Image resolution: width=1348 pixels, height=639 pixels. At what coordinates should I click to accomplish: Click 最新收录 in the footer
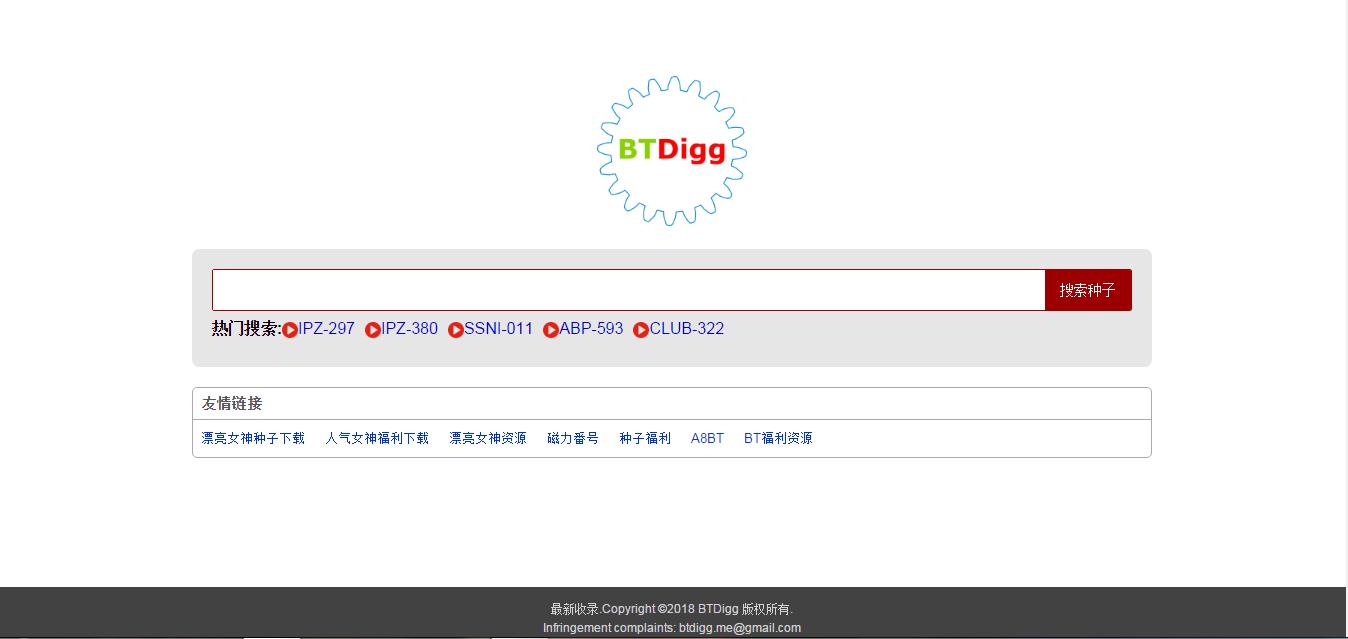574,609
